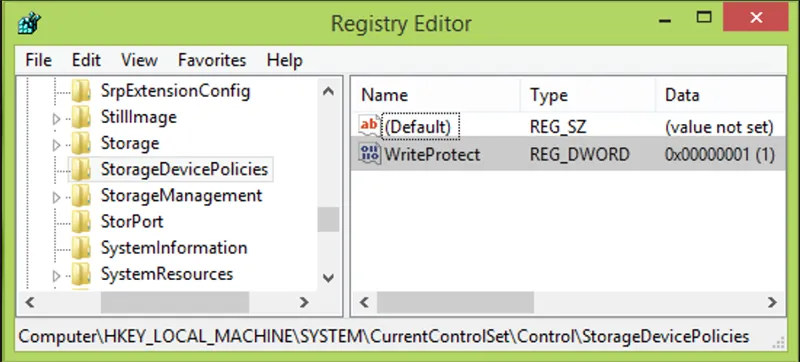Click the values pane horizontal scrollbar thumb
Screen dimensions: 800x362
[455, 302]
